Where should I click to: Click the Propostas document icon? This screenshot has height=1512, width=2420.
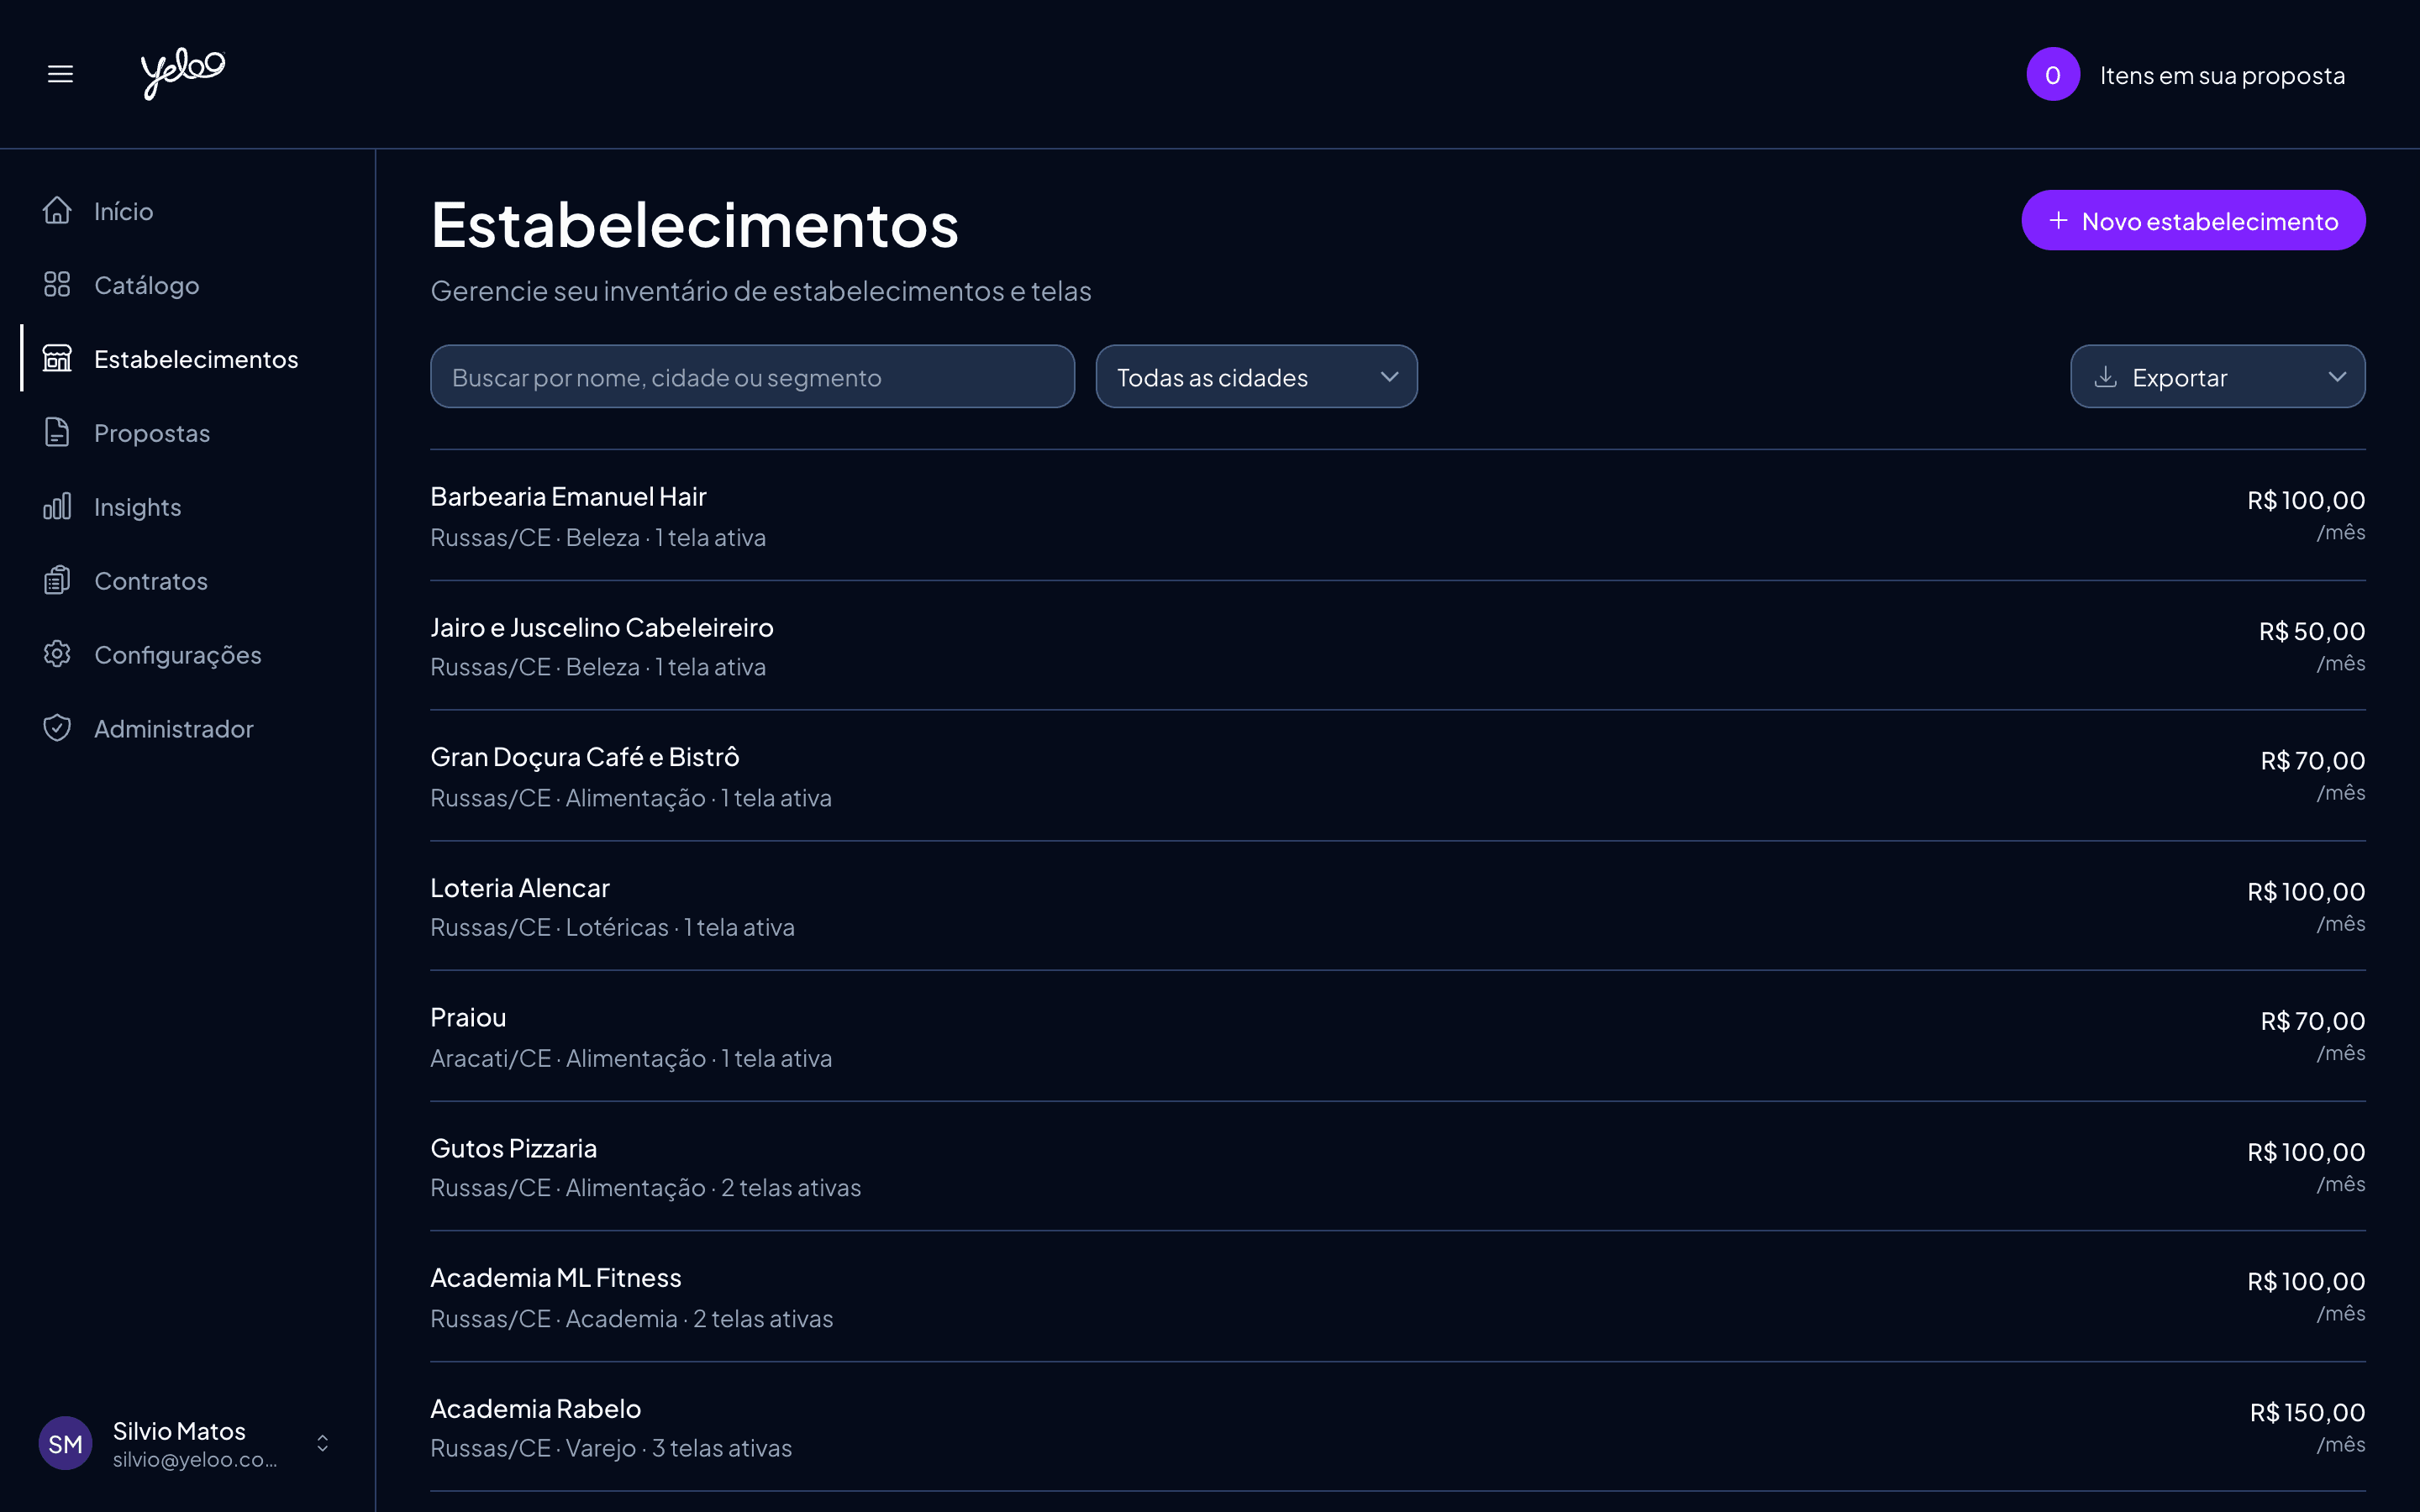[x=57, y=432]
